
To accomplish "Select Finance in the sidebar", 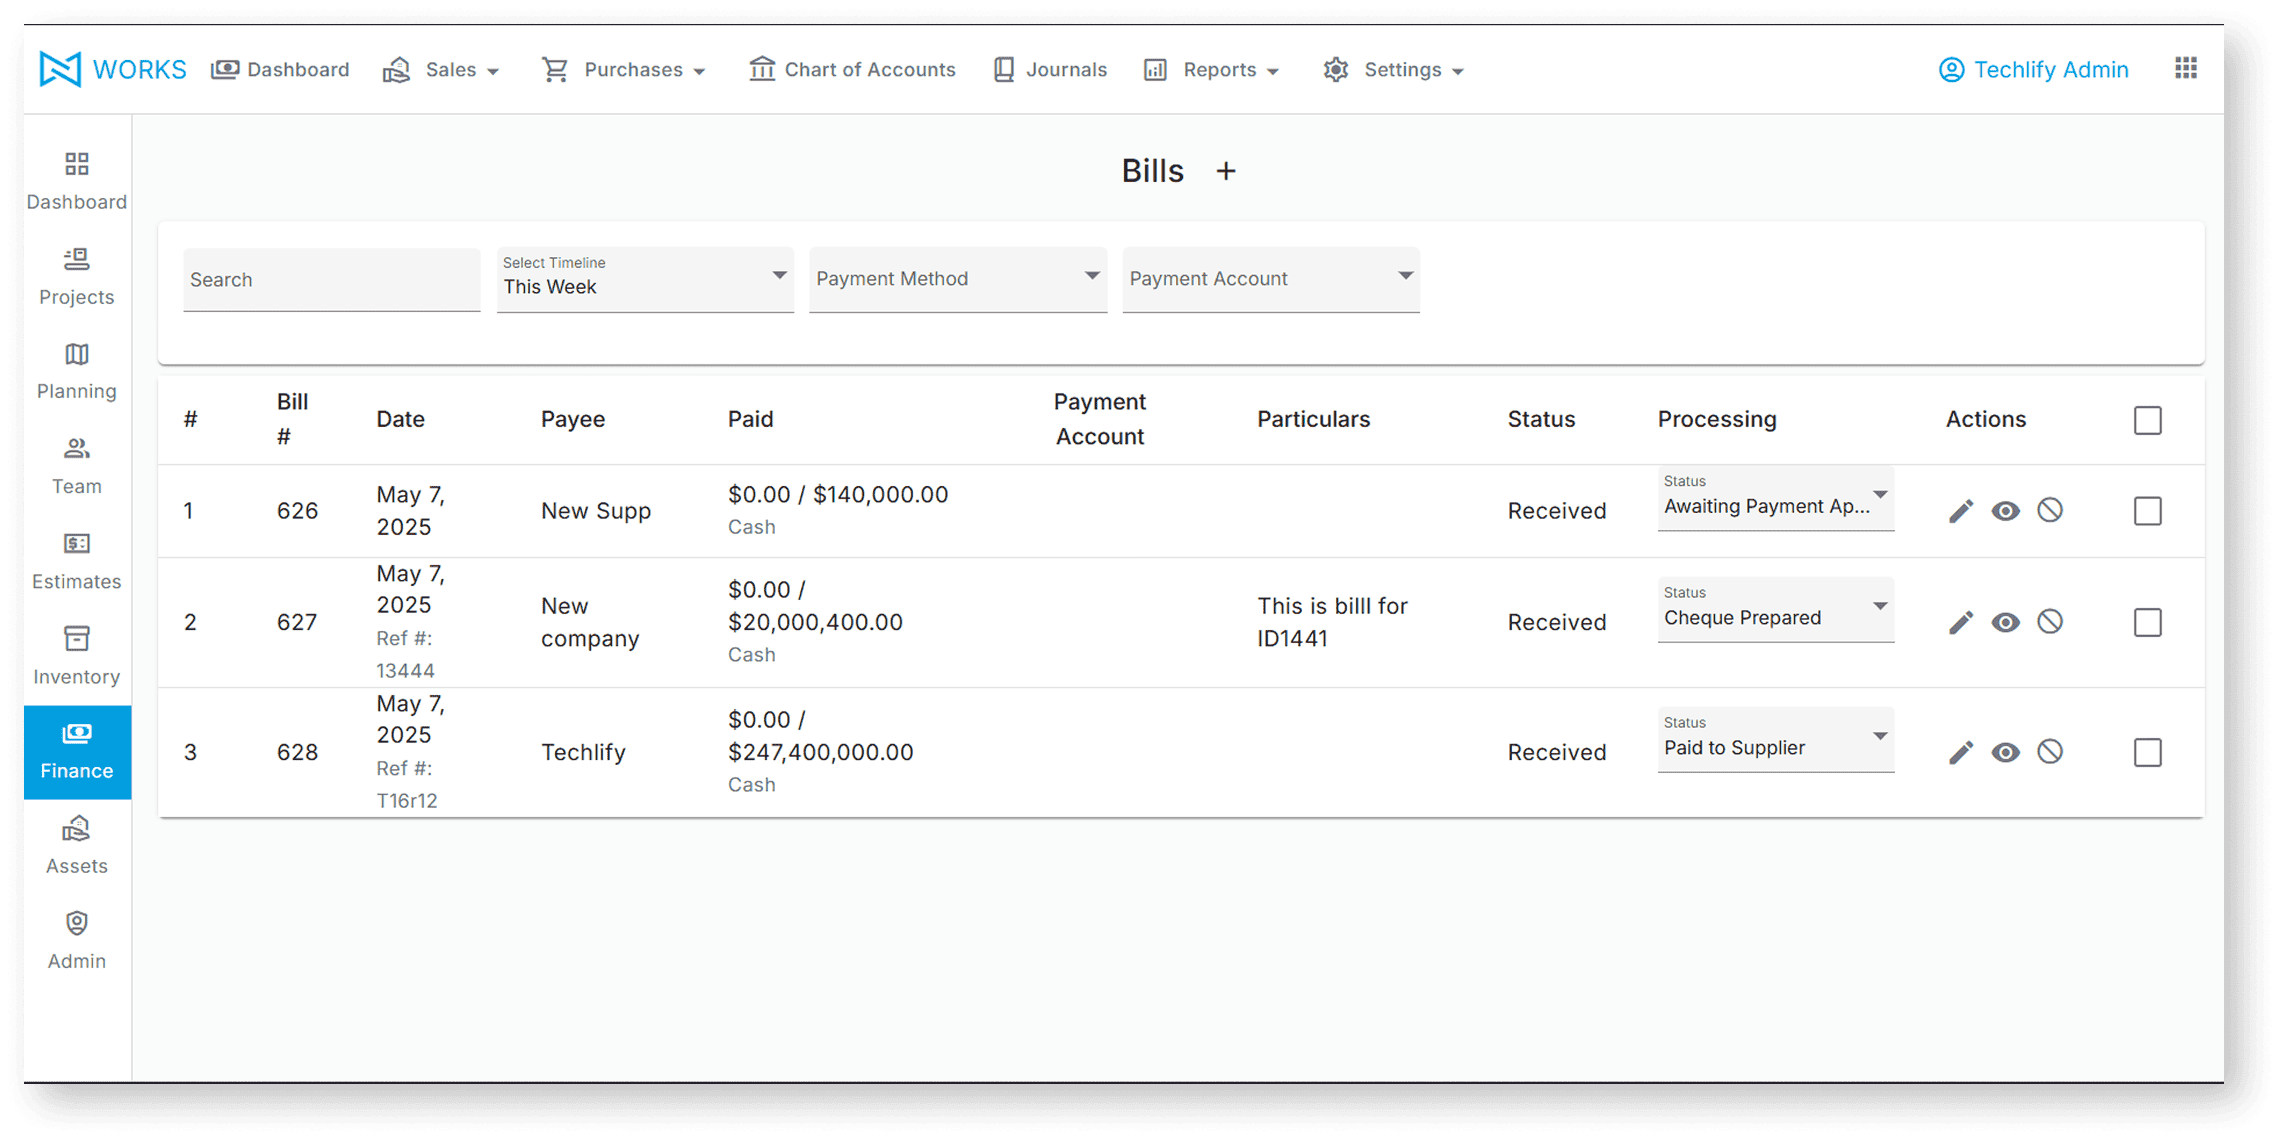I will 77,752.
